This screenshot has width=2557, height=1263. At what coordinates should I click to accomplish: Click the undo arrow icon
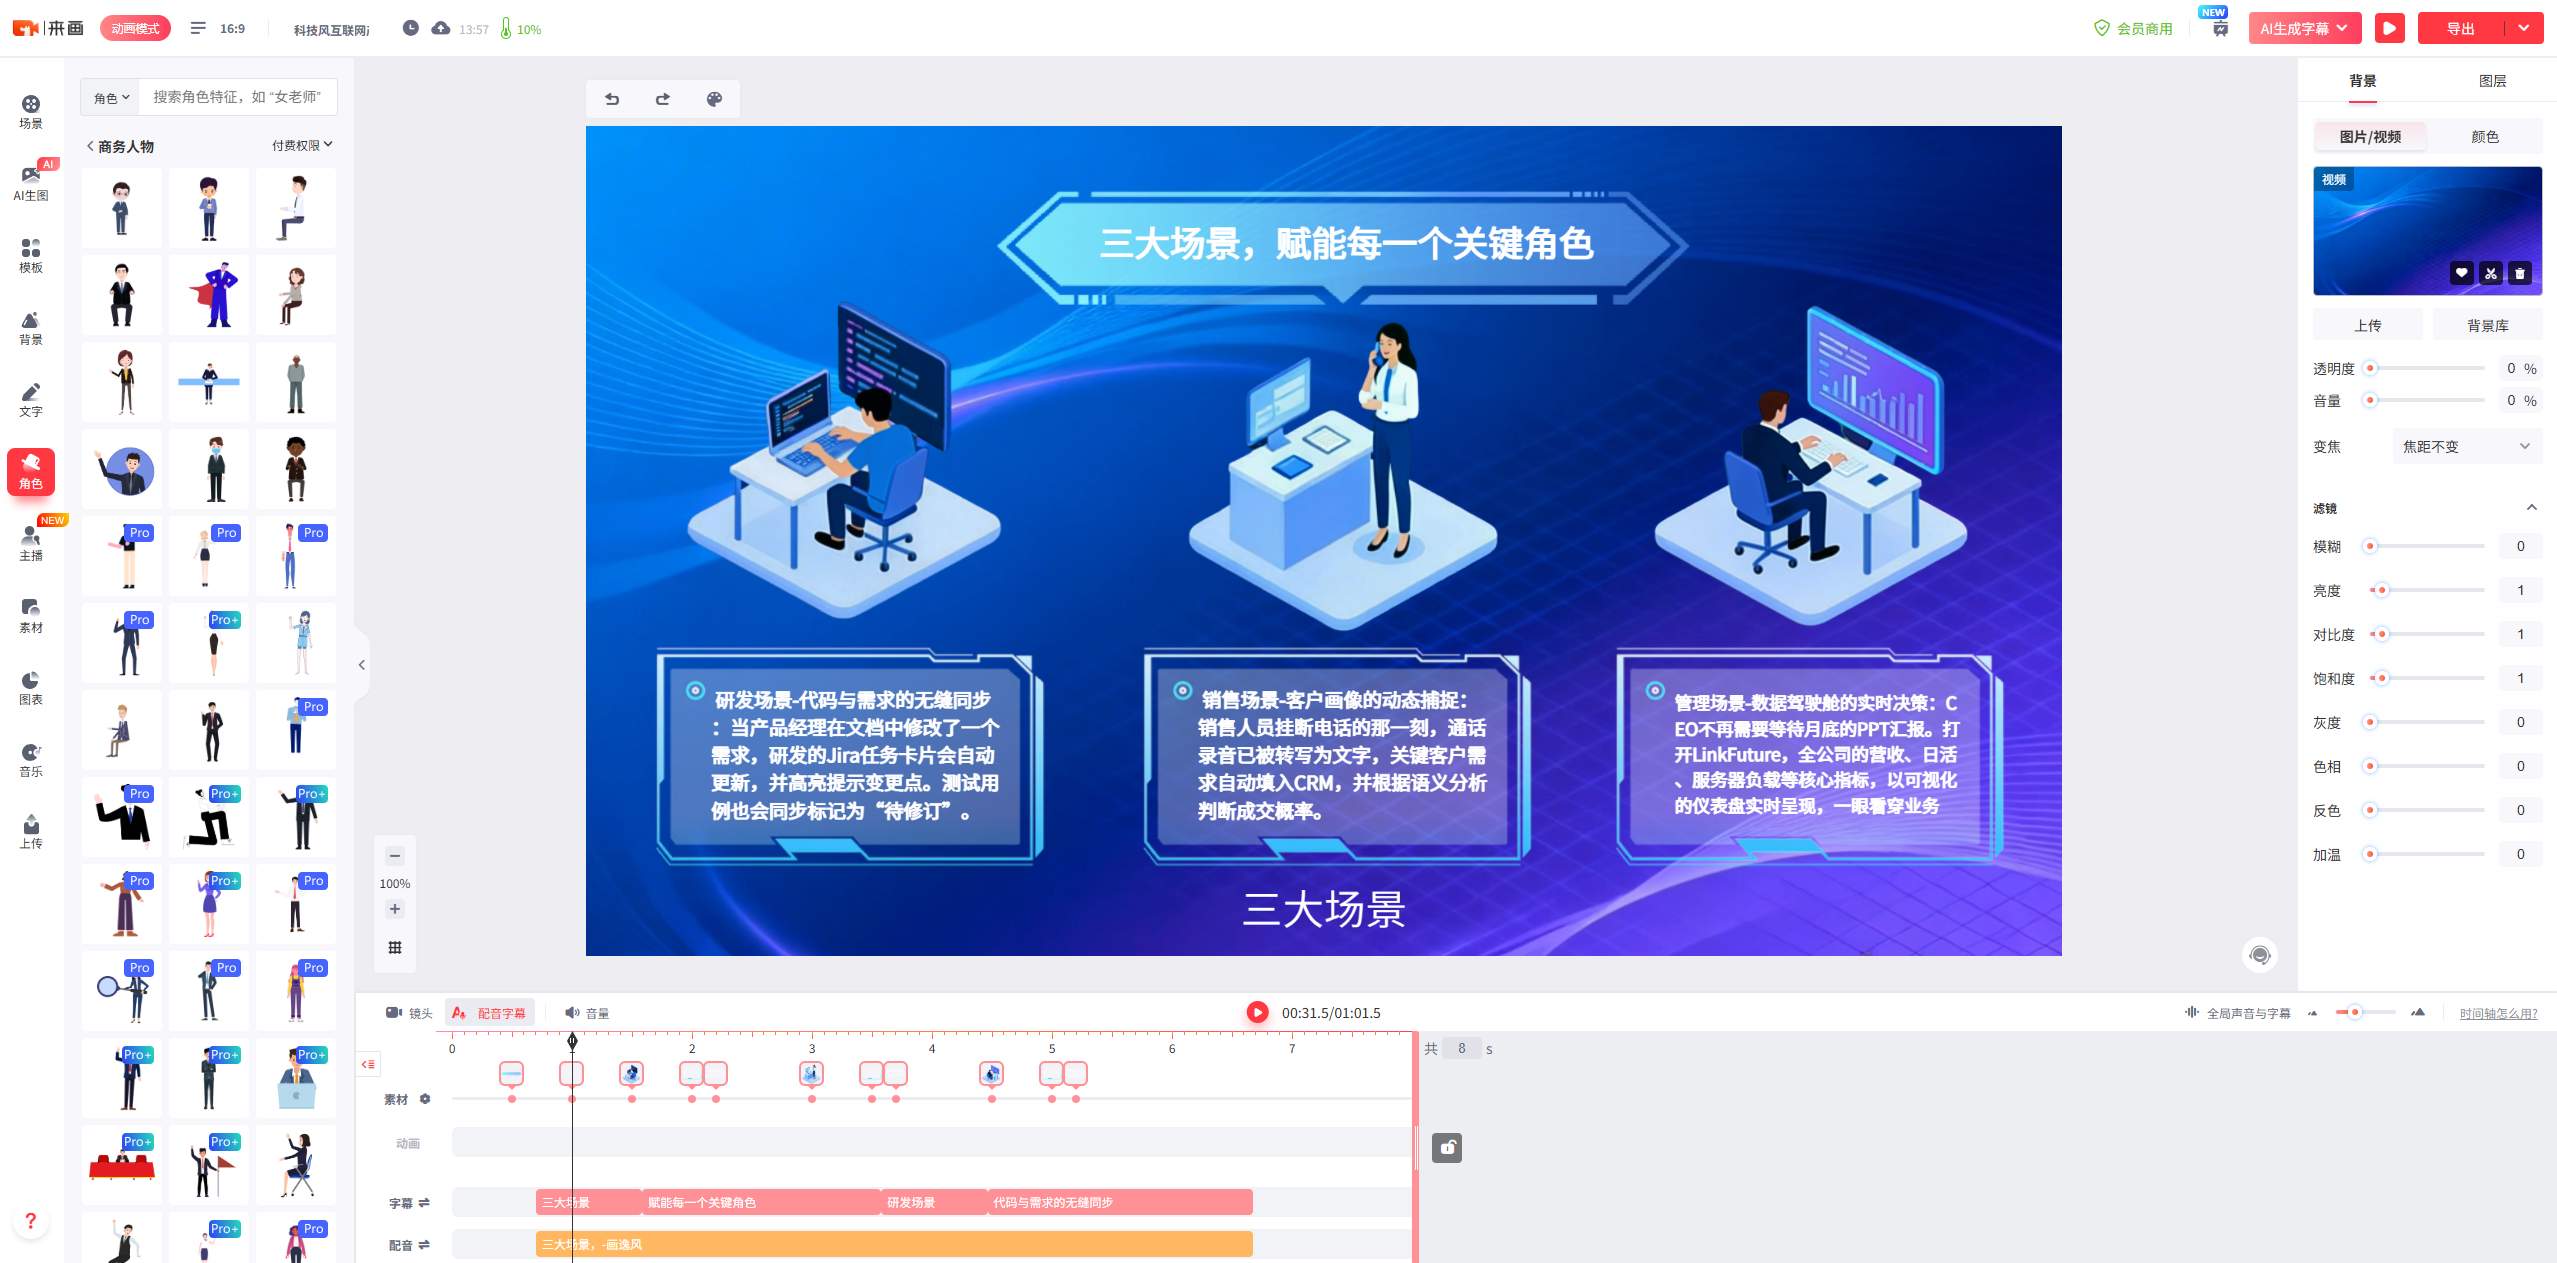coord(612,99)
